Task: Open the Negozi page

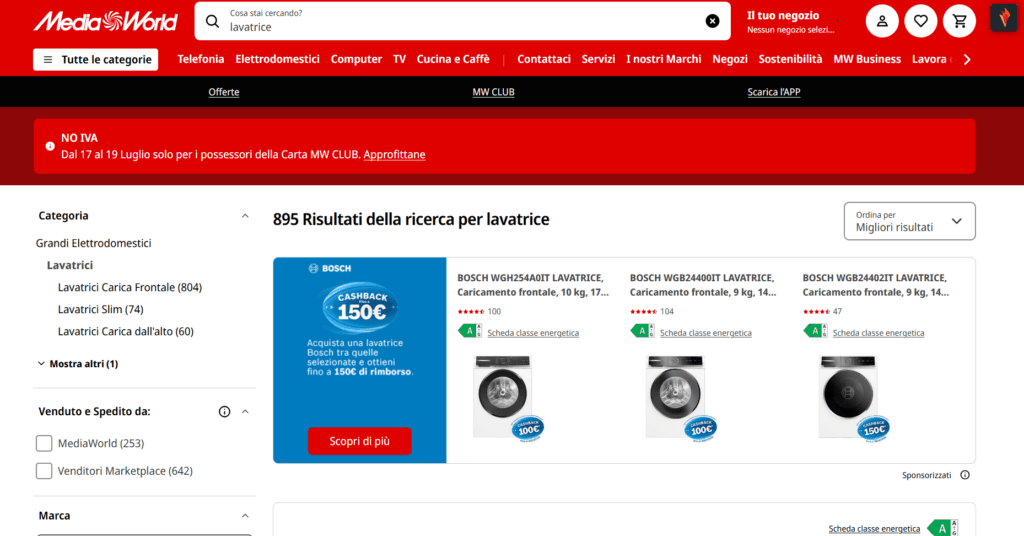Action: tap(729, 59)
